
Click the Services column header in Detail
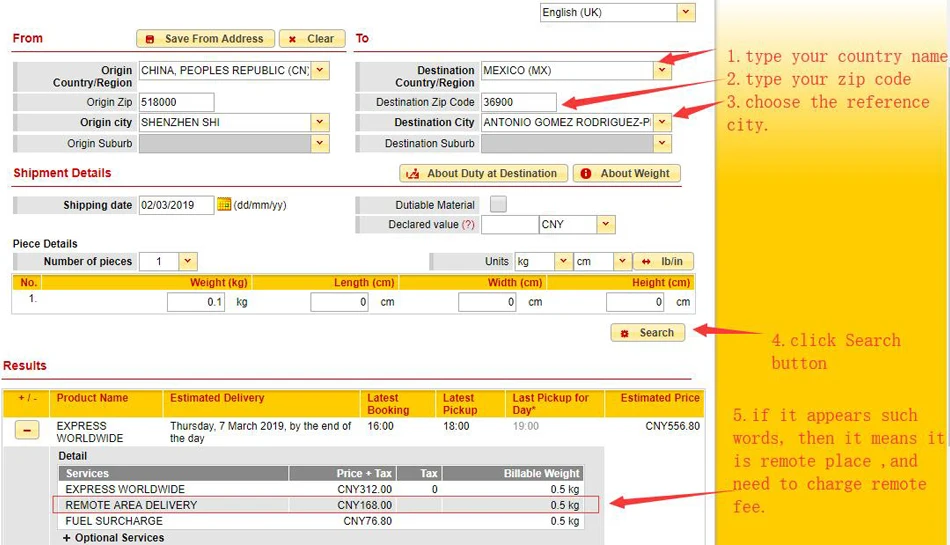pyautogui.click(x=87, y=474)
